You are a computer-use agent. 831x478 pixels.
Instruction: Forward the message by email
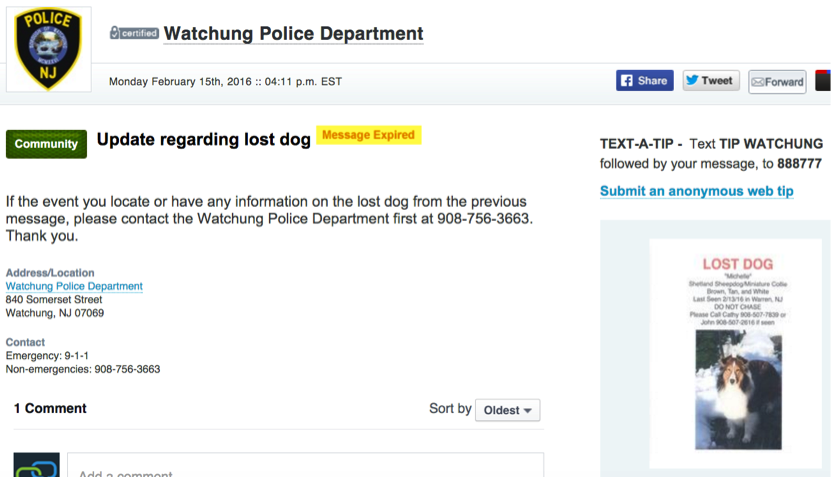(x=777, y=82)
